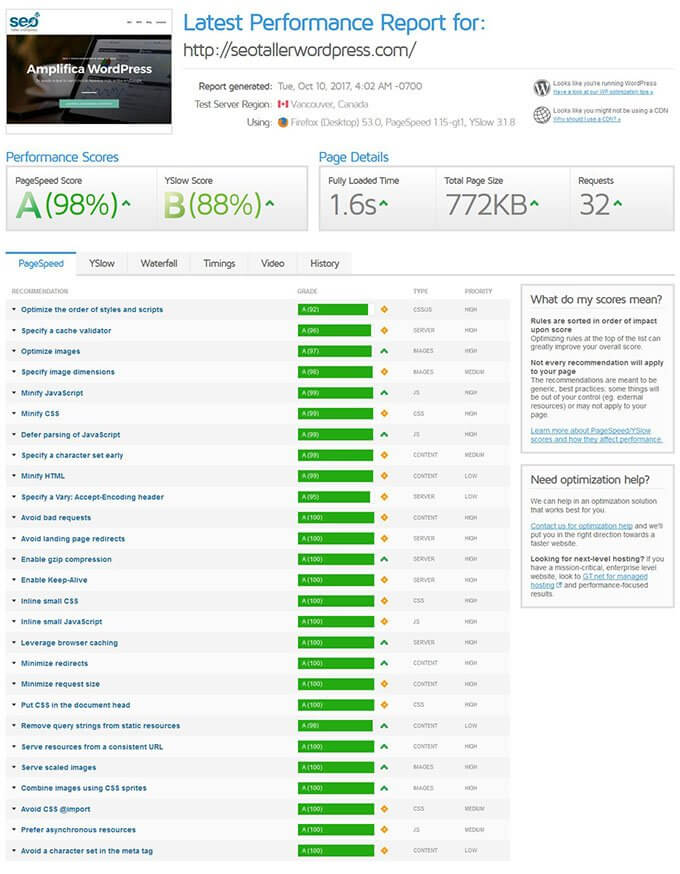Expand Defer parsing of JavaScript recommendation

coord(14,434)
